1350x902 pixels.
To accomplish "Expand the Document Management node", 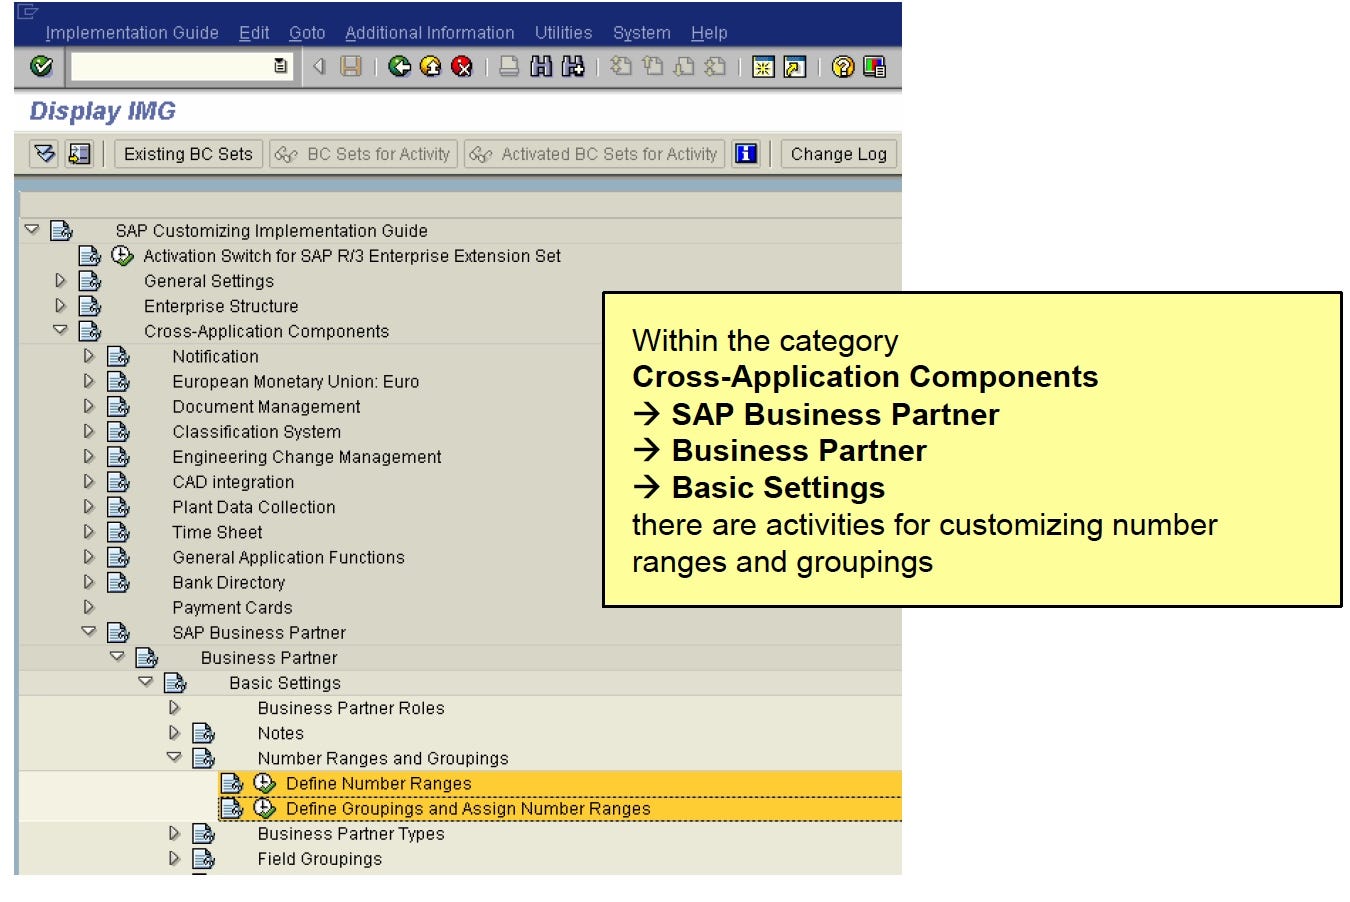I will [88, 406].
